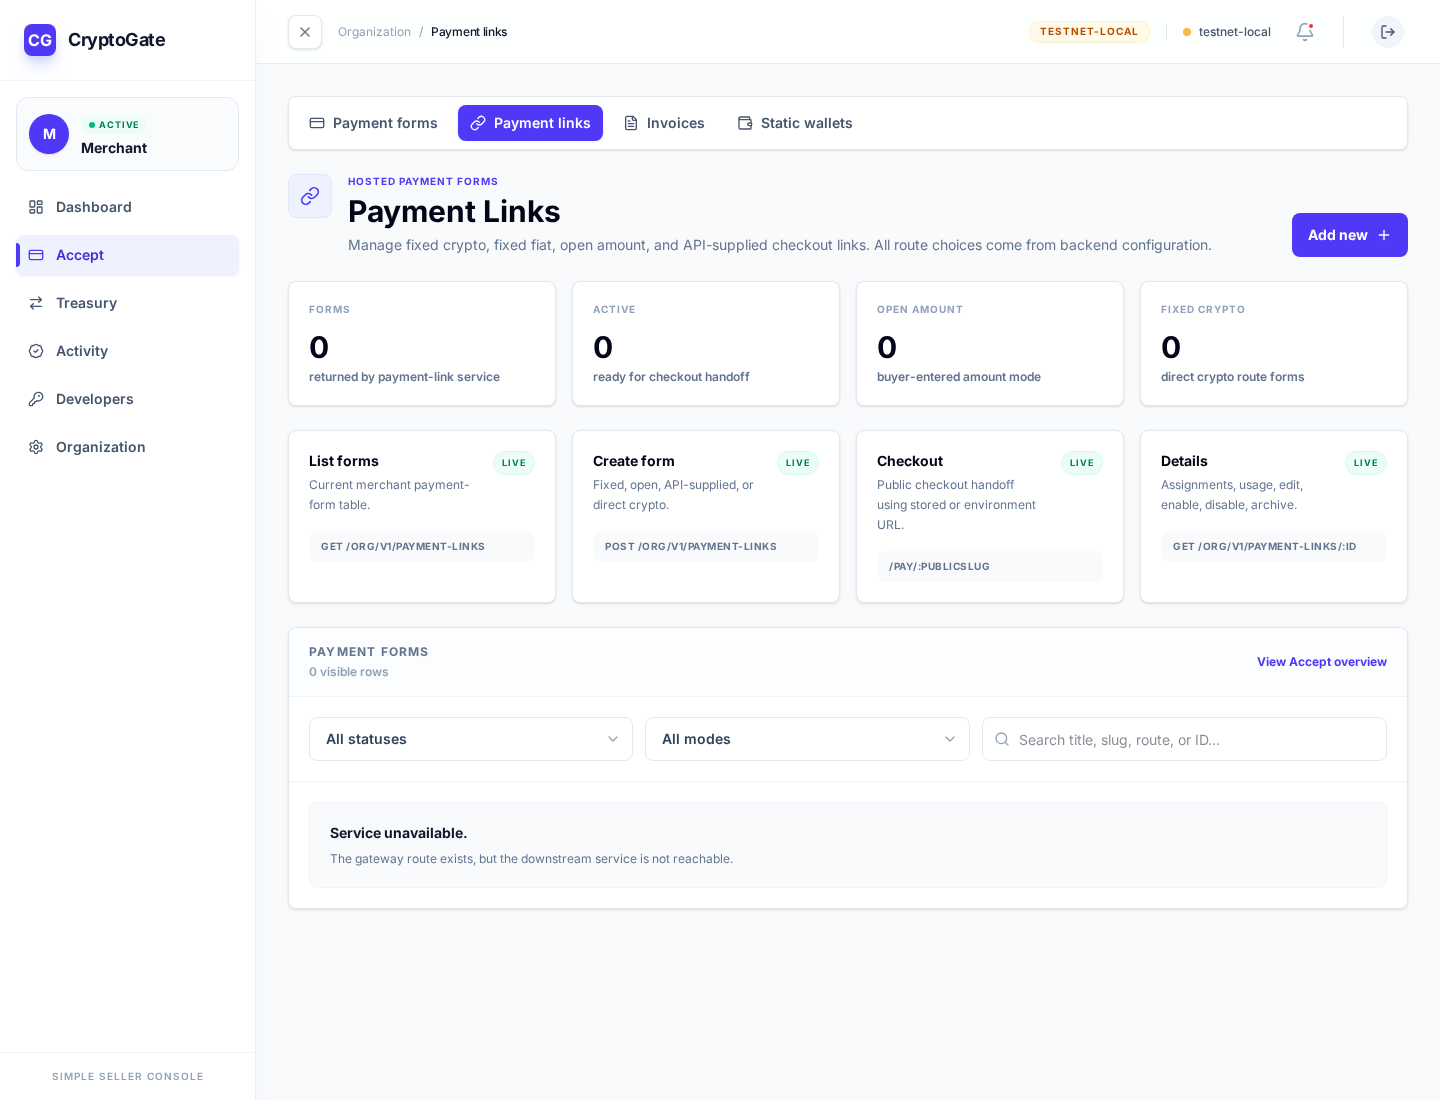Viewport: 1440px width, 1100px height.
Task: Select the Payment links tab
Action: (530, 123)
